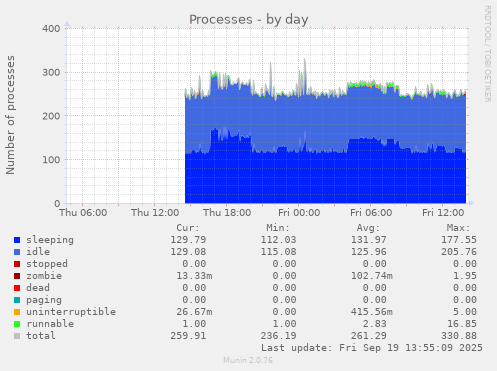Screen dimensions: 497x371
Task: Click the 'runnable' legend label
Action: tap(50, 324)
